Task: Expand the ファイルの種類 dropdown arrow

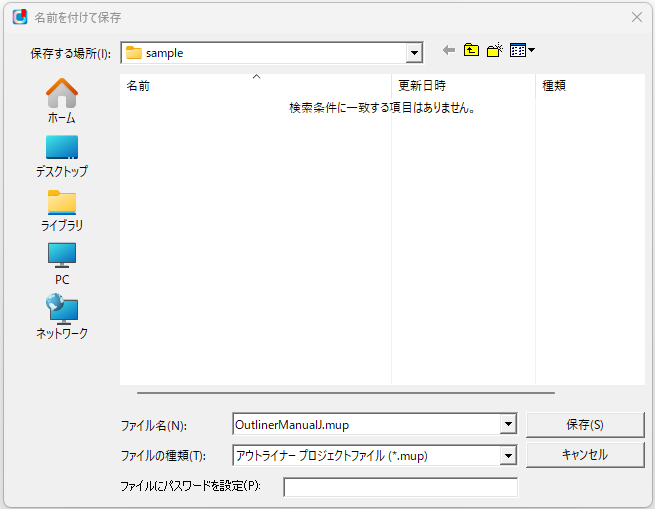Action: click(508, 456)
